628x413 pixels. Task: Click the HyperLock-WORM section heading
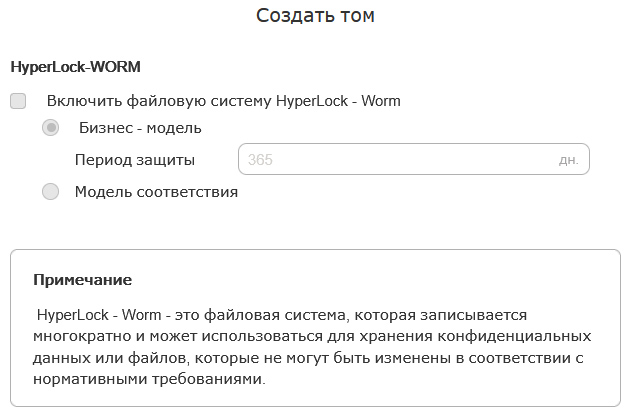75,66
